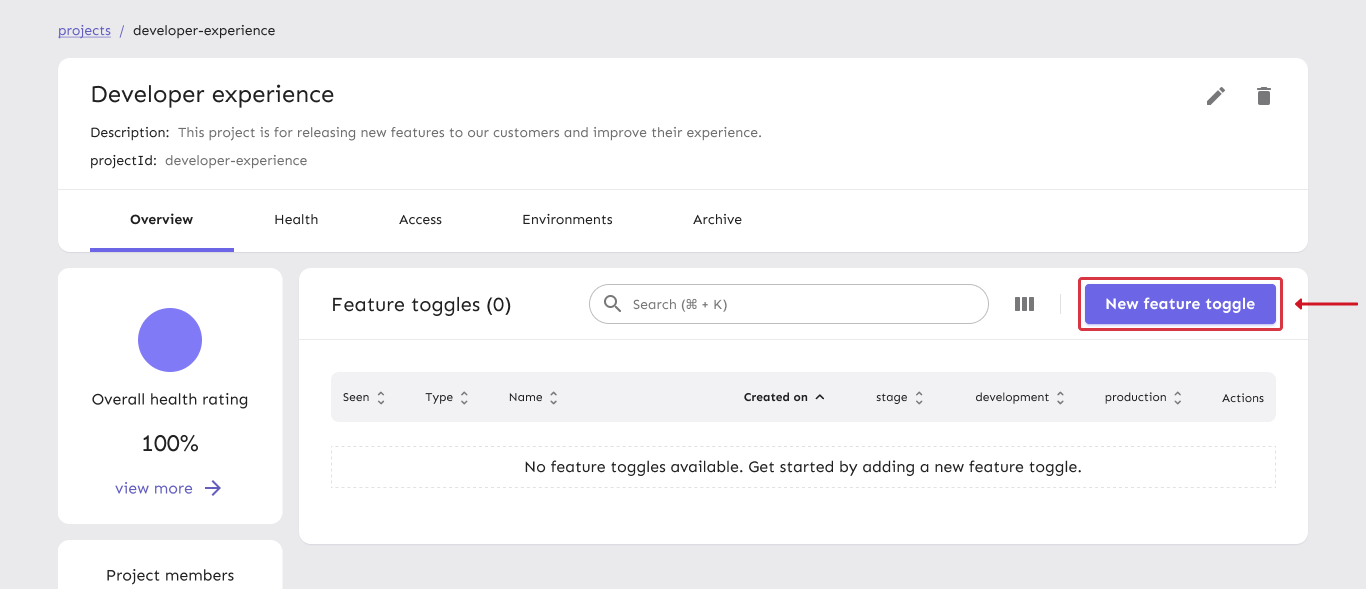Focus the feature toggle search field
The width and height of the screenshot is (1366, 589).
coord(800,304)
